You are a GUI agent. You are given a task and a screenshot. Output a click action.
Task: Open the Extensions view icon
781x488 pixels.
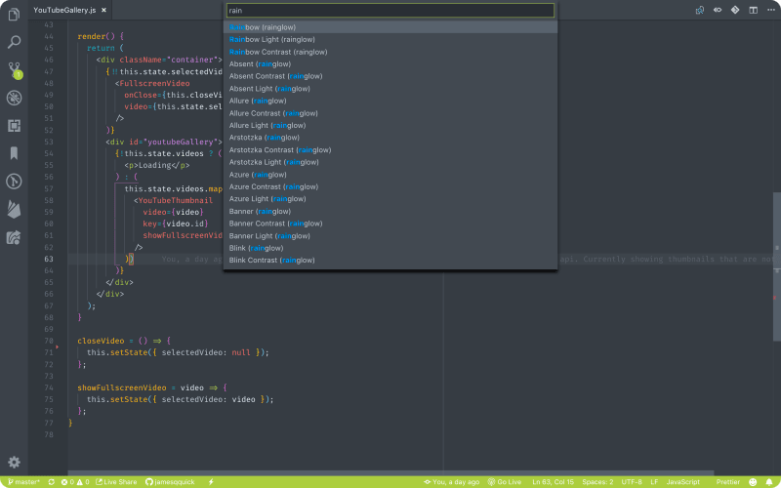(14, 125)
